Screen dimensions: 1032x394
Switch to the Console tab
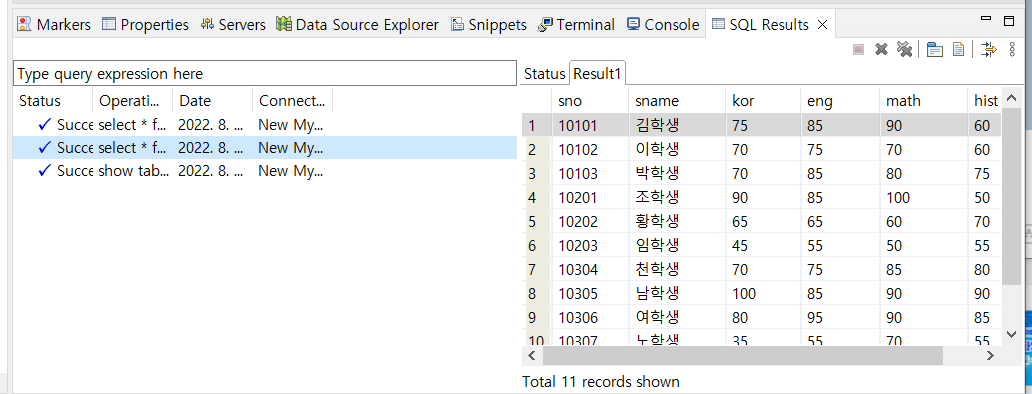[x=663, y=25]
